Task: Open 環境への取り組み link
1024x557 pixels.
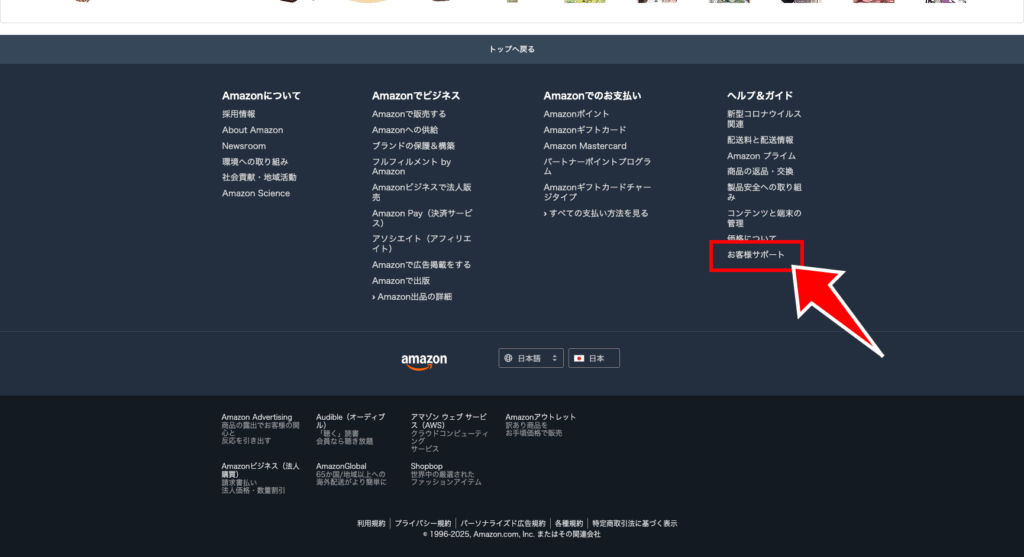Action: pos(255,161)
